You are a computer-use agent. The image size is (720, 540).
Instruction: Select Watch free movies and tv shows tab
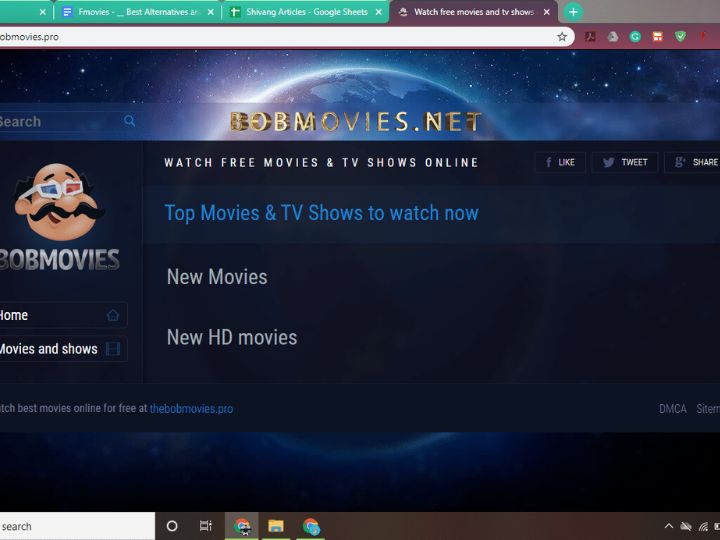[473, 12]
